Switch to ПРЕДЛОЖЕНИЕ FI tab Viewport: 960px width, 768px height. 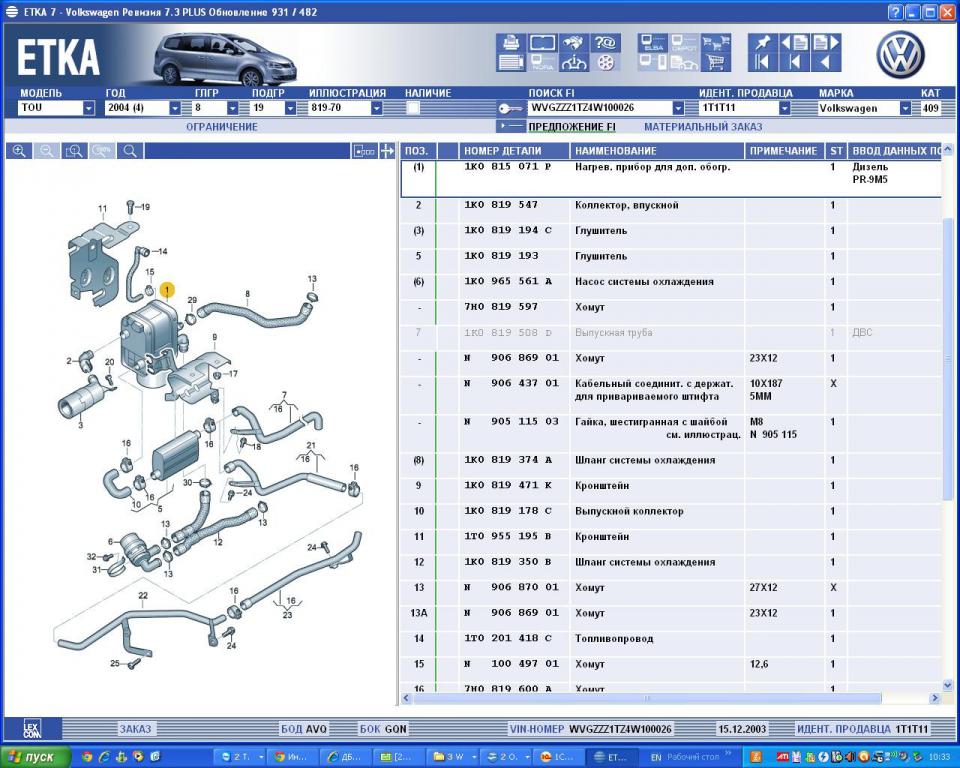click(x=572, y=127)
